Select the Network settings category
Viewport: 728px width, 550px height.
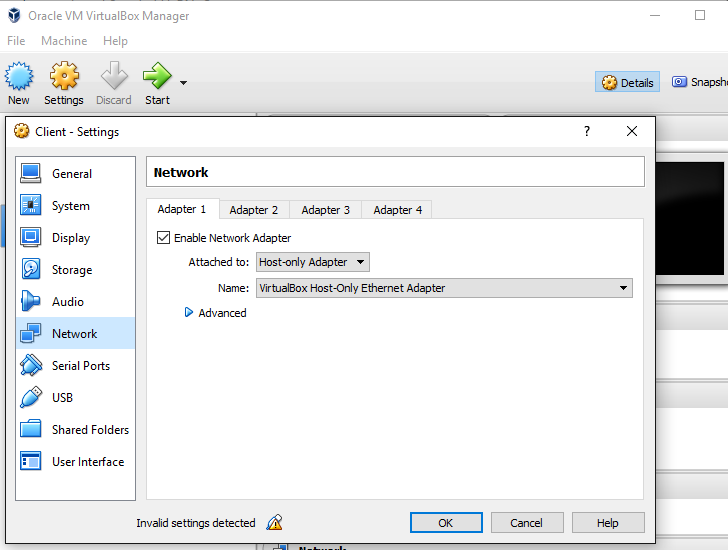click(76, 334)
